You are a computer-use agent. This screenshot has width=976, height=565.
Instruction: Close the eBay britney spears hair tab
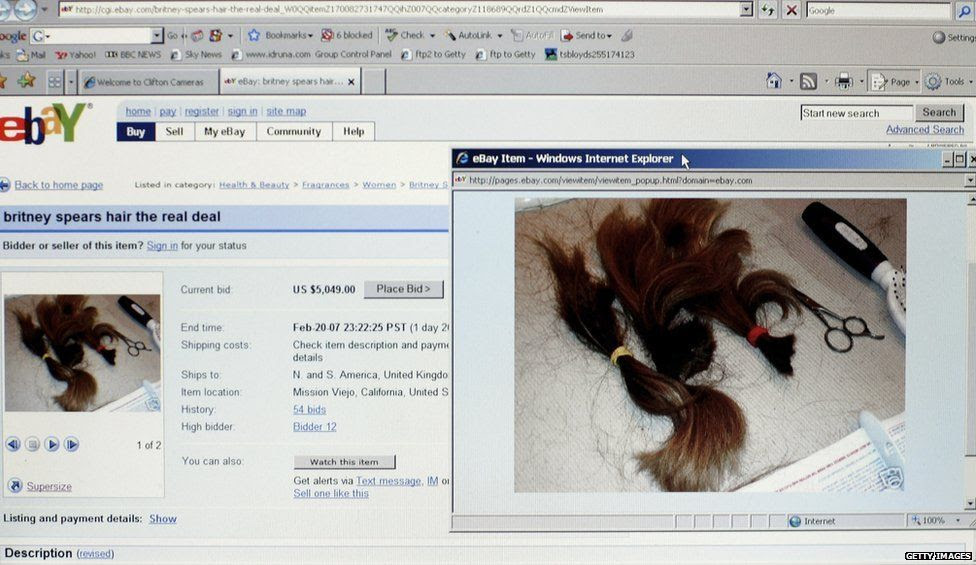click(x=351, y=82)
